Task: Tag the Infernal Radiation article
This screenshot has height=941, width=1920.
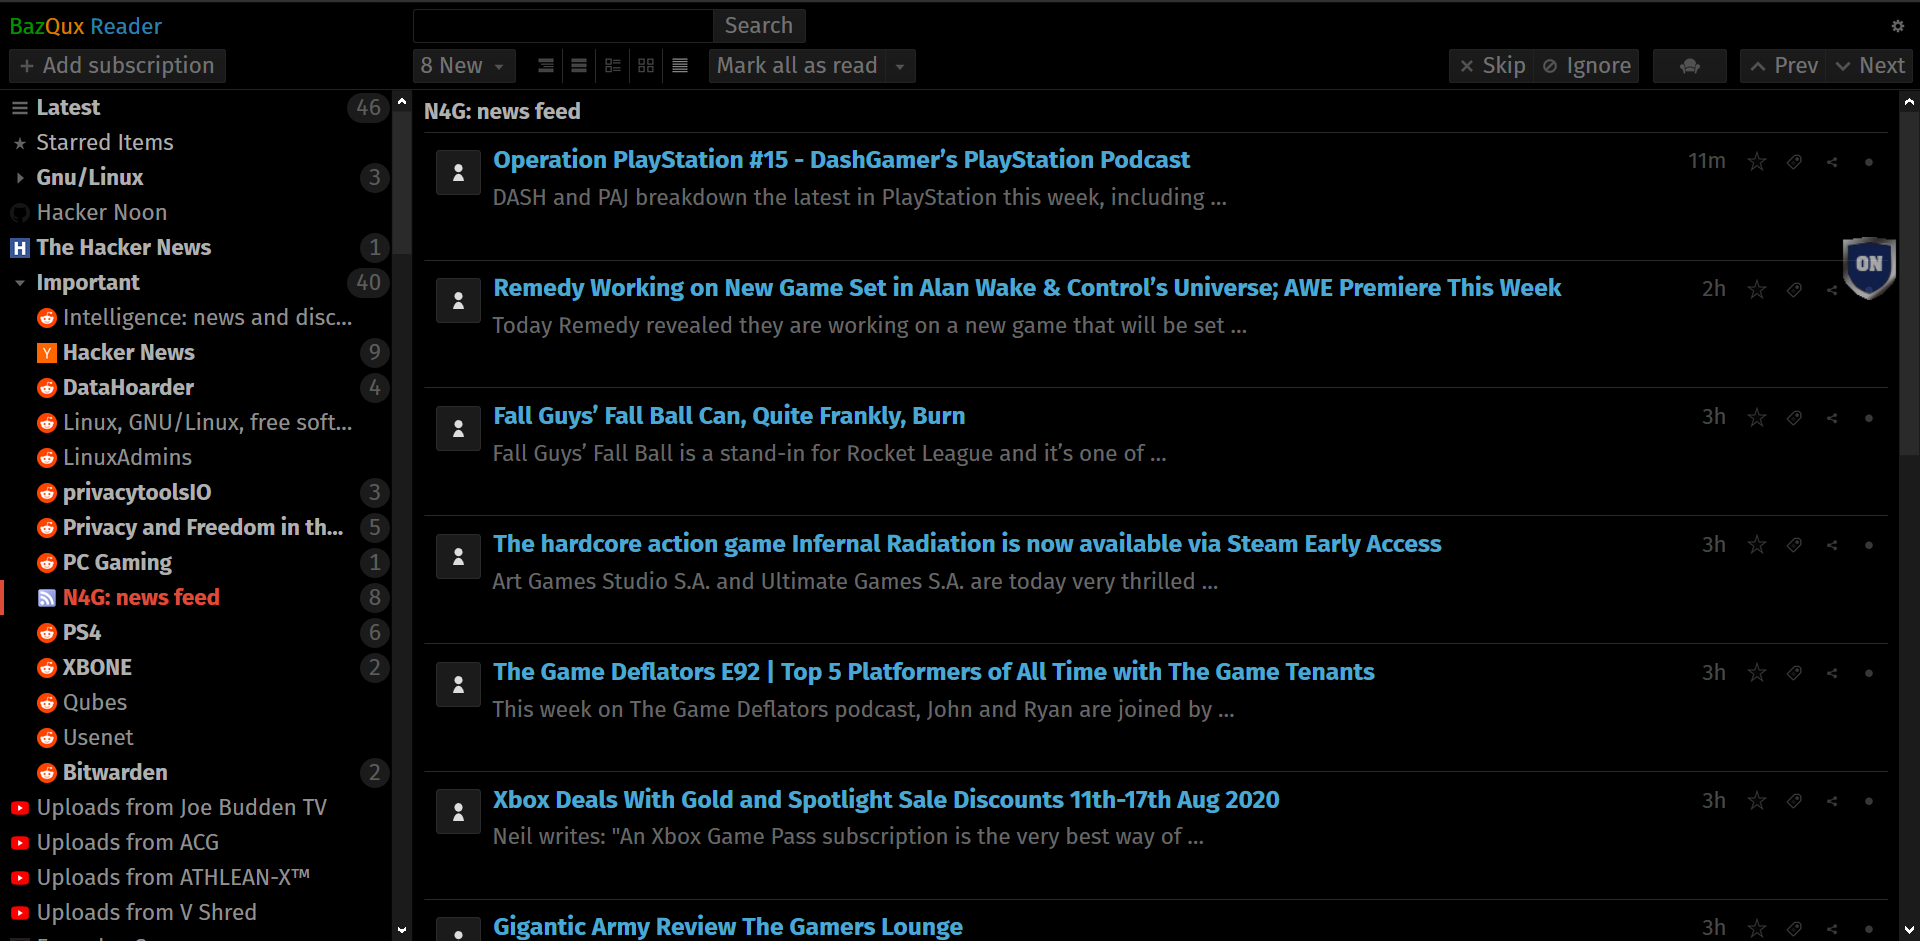Action: tap(1794, 545)
